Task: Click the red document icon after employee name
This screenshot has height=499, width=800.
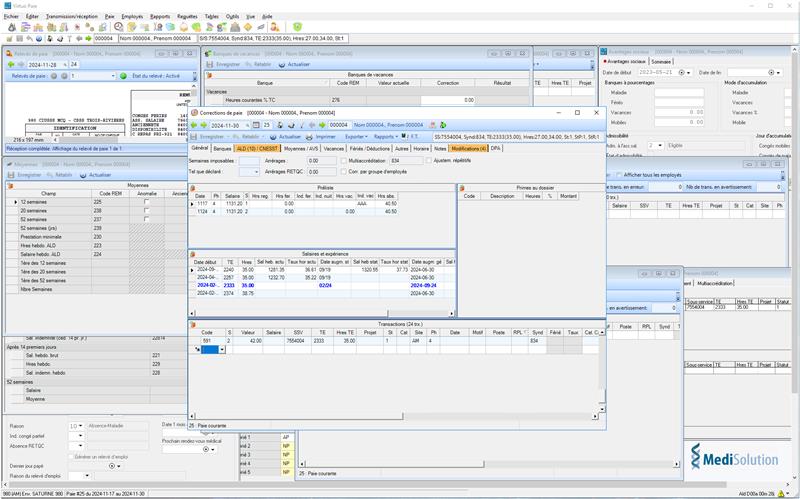Action: coord(433,125)
